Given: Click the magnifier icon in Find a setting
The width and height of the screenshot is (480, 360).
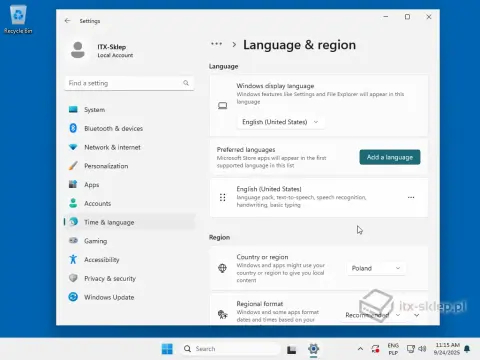Looking at the screenshot, I should (186, 83).
